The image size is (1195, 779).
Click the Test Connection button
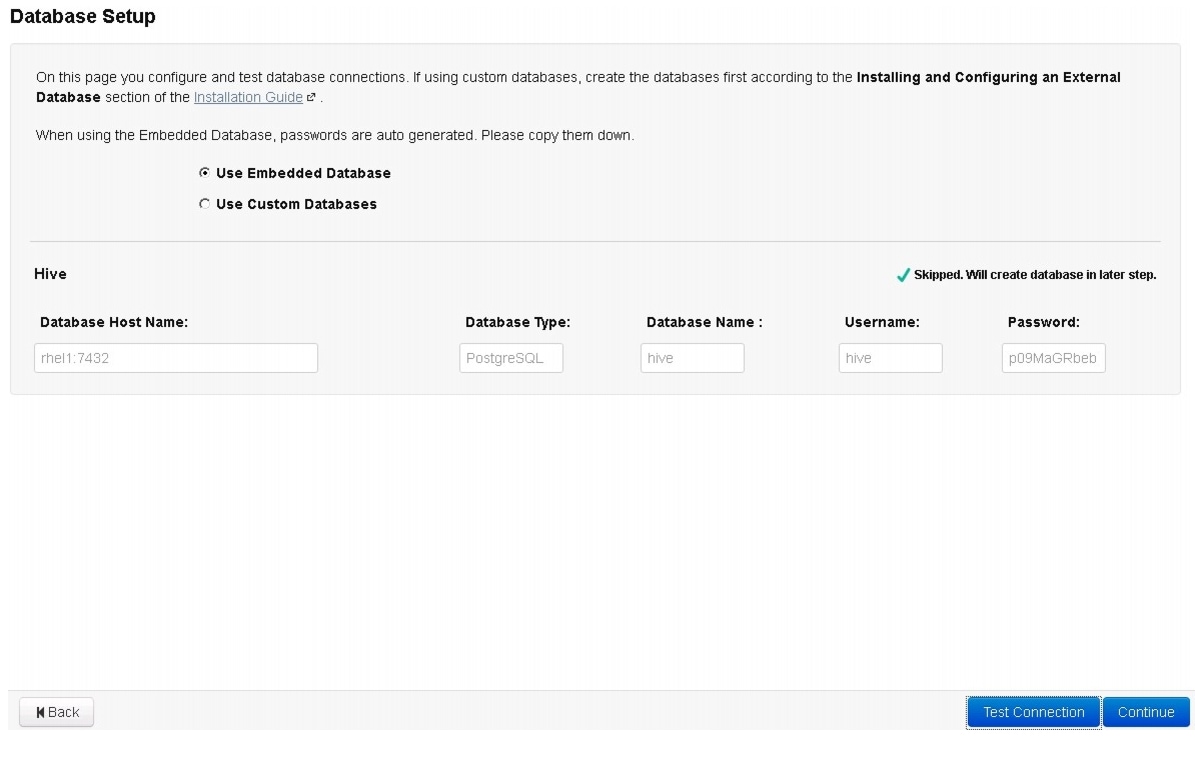click(x=1033, y=712)
